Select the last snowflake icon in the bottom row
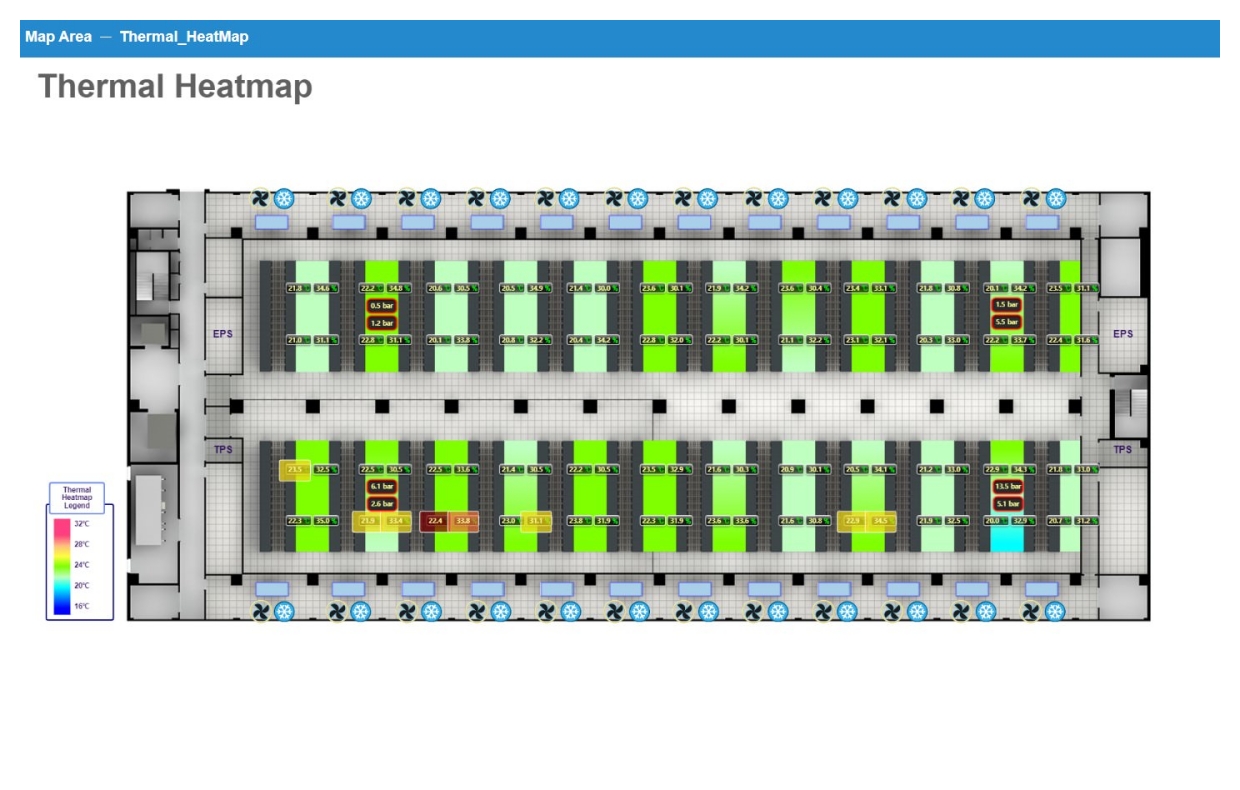The image size is (1240, 790). pyautogui.click(x=1053, y=611)
